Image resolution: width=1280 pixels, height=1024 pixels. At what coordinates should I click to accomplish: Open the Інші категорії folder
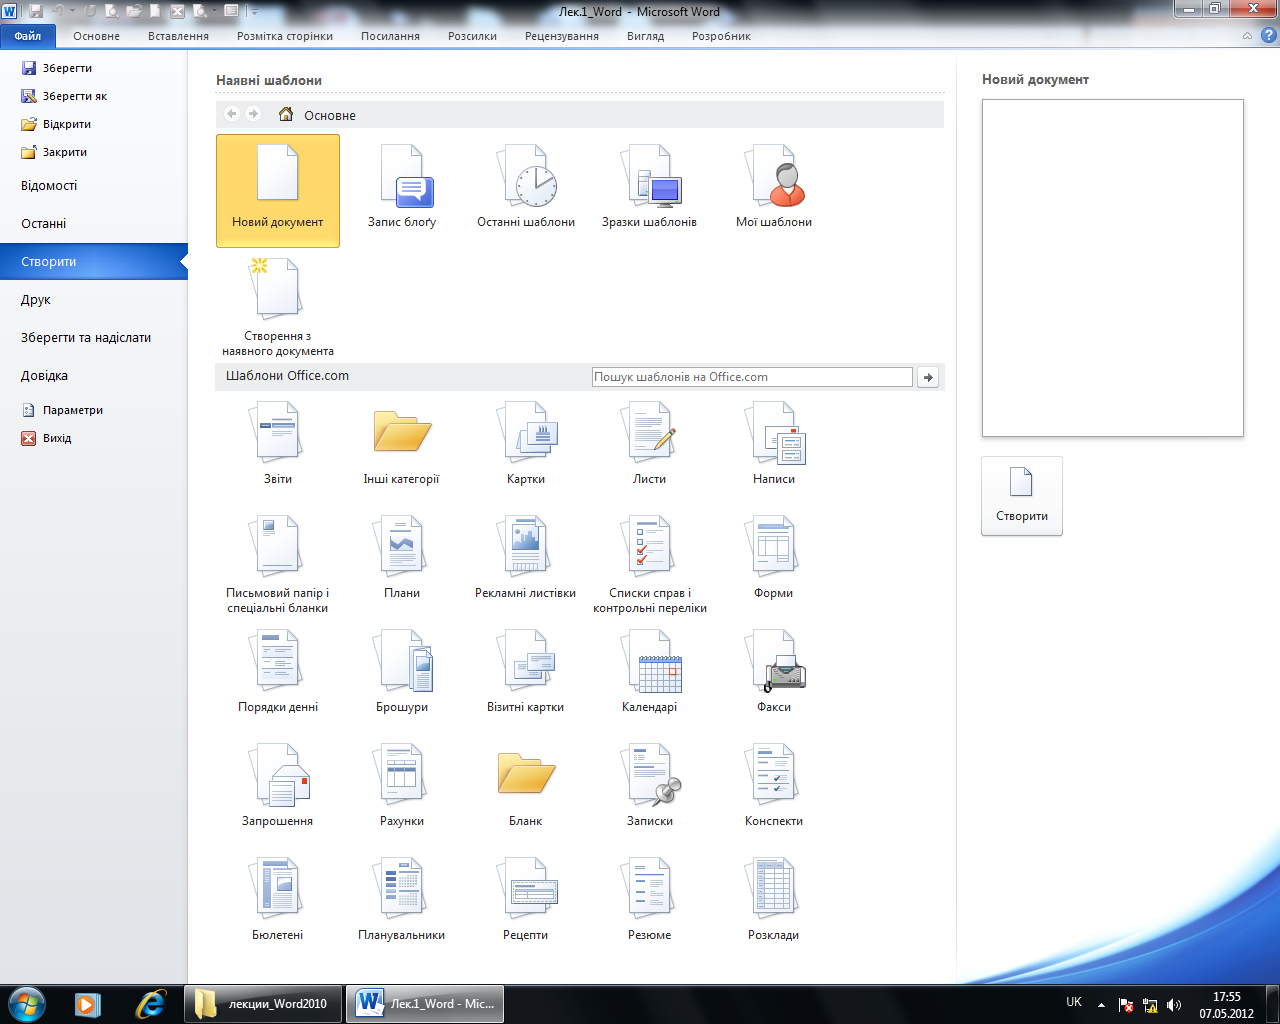pos(402,443)
